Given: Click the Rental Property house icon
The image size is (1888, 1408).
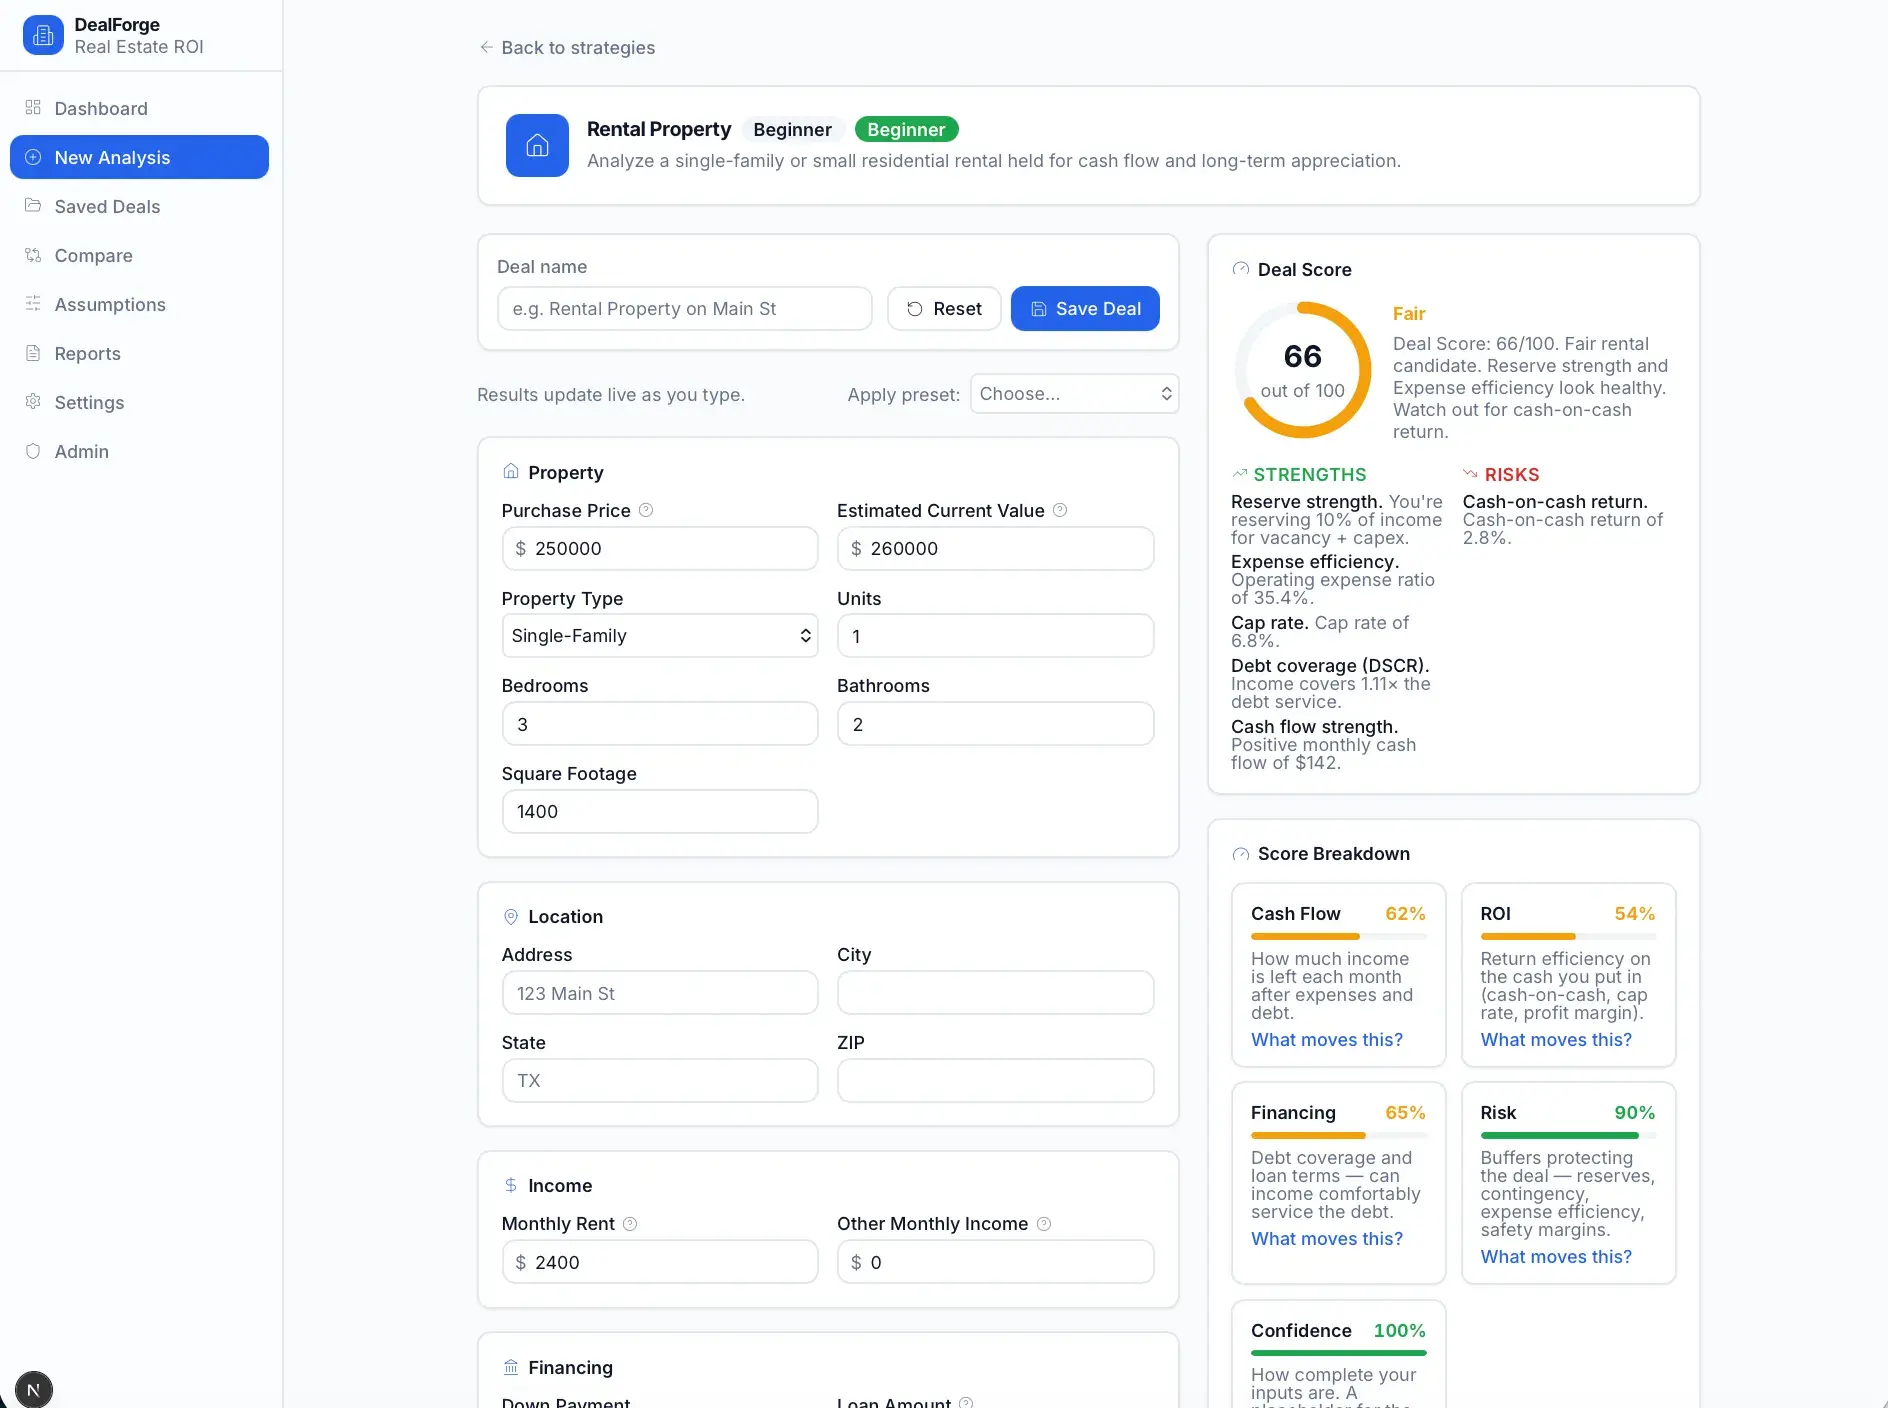Looking at the screenshot, I should 537,145.
